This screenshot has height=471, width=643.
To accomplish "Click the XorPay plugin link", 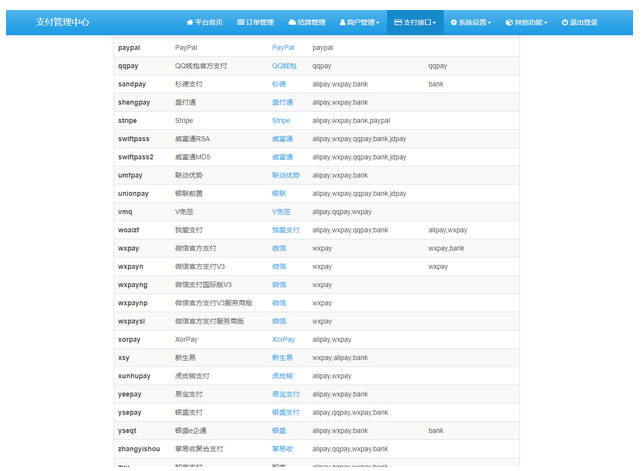I will (x=283, y=339).
